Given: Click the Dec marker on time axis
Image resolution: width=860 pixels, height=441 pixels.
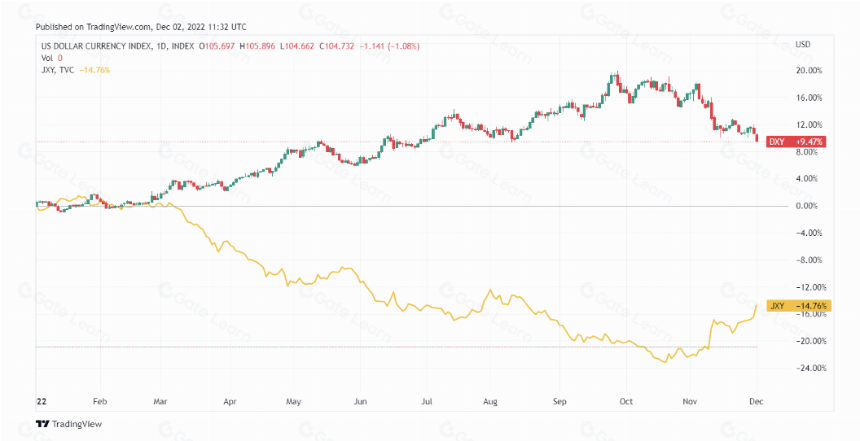Looking at the screenshot, I should (x=756, y=402).
